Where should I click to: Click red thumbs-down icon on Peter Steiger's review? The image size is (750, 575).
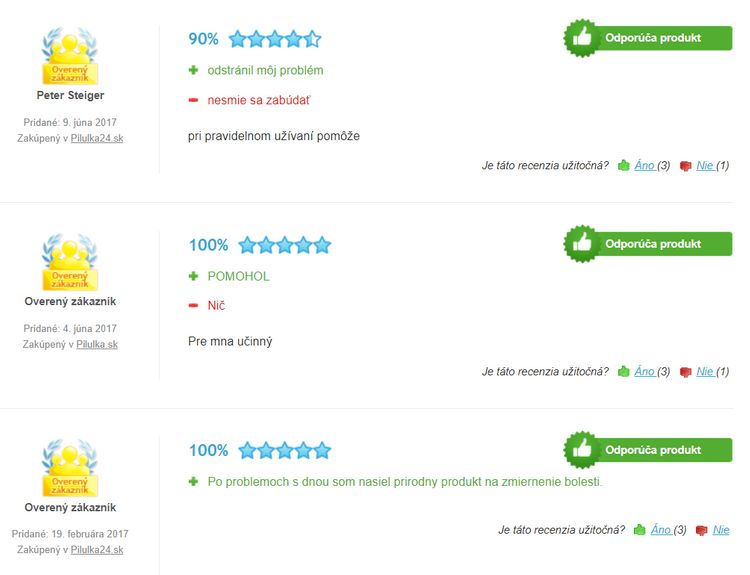tap(685, 166)
